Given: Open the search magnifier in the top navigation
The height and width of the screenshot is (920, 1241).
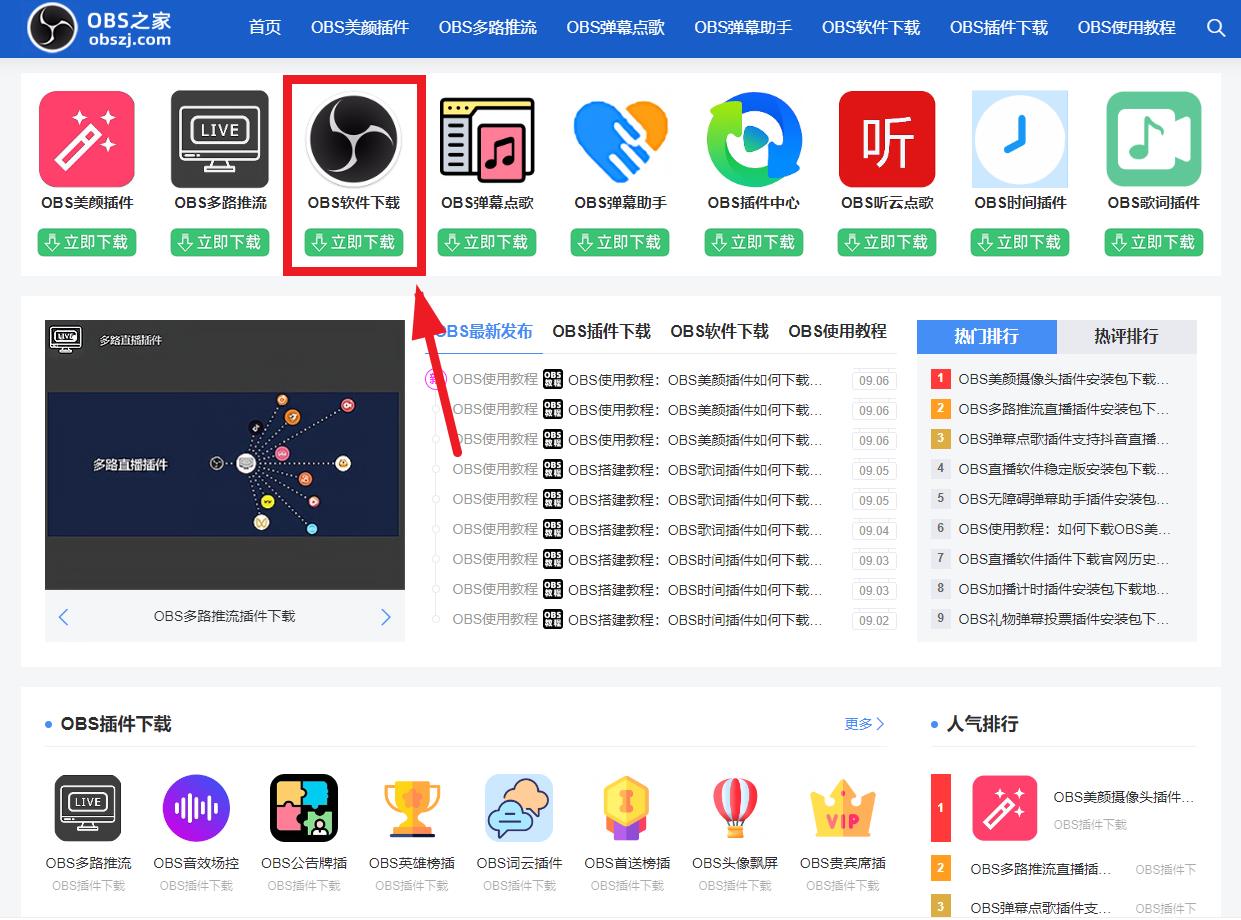Looking at the screenshot, I should (x=1216, y=28).
